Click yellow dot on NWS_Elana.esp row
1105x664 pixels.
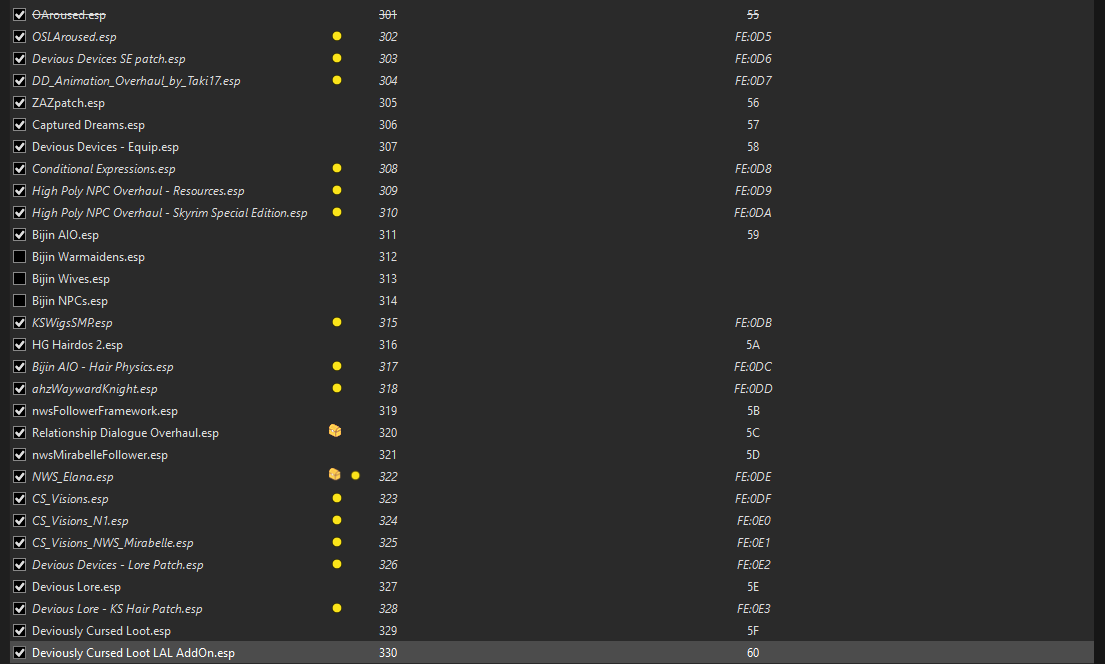[x=355, y=476]
